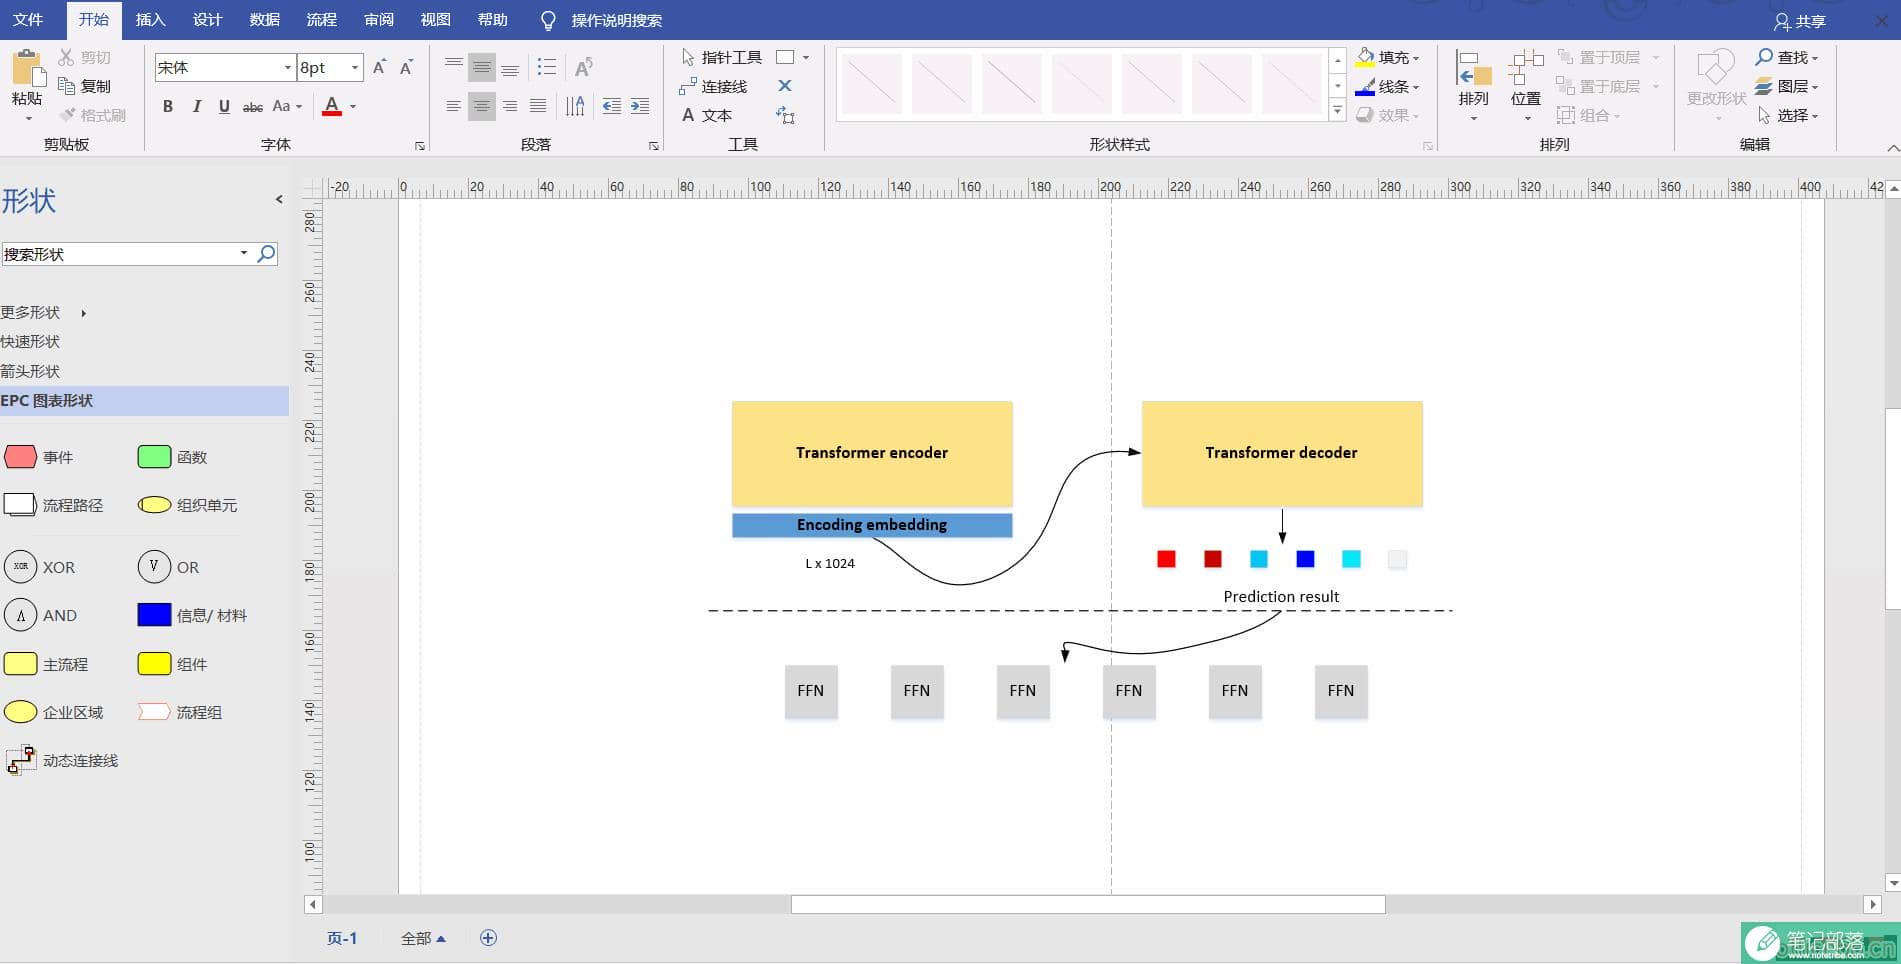Click the font color A icon
The height and width of the screenshot is (964, 1901).
(x=332, y=106)
